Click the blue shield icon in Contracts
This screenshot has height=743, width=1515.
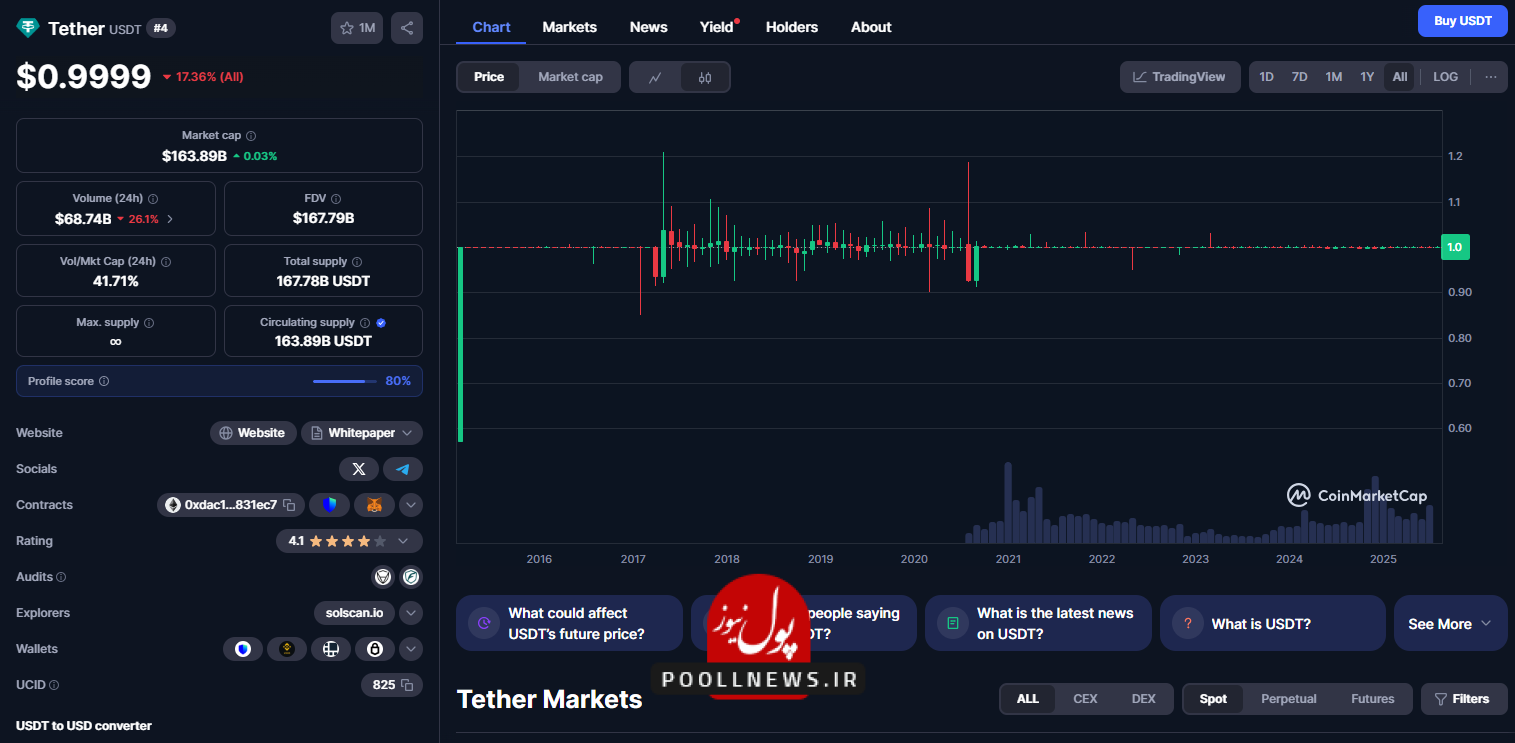[329, 505]
